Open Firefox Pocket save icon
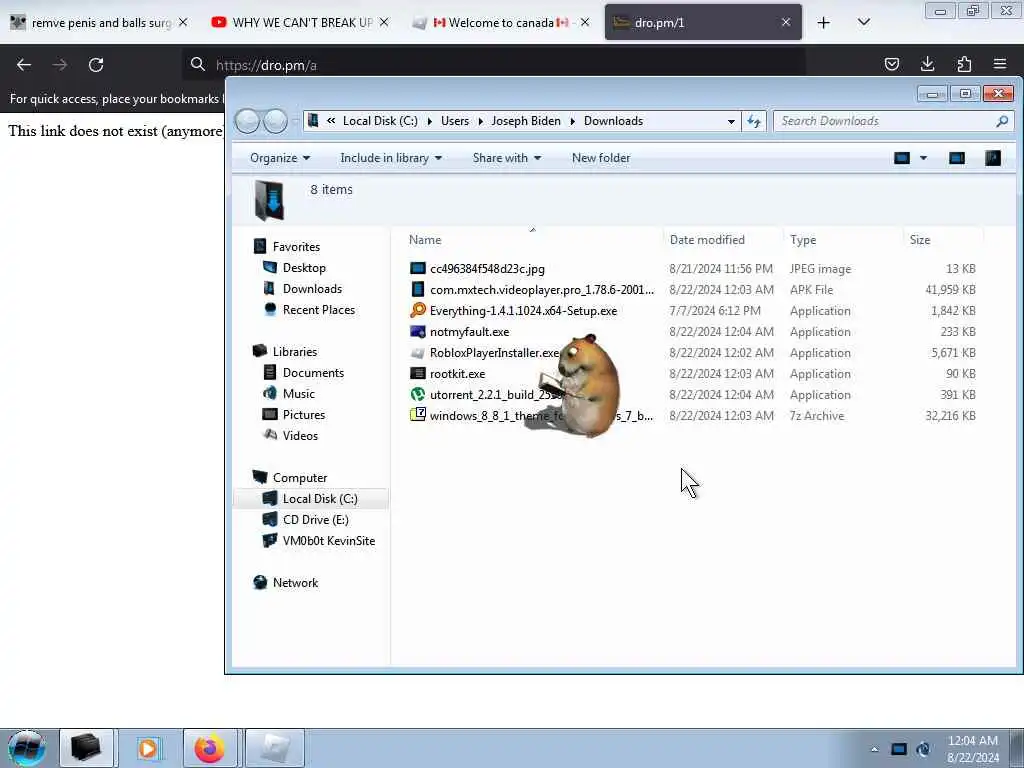The width and height of the screenshot is (1024, 768). coord(891,64)
